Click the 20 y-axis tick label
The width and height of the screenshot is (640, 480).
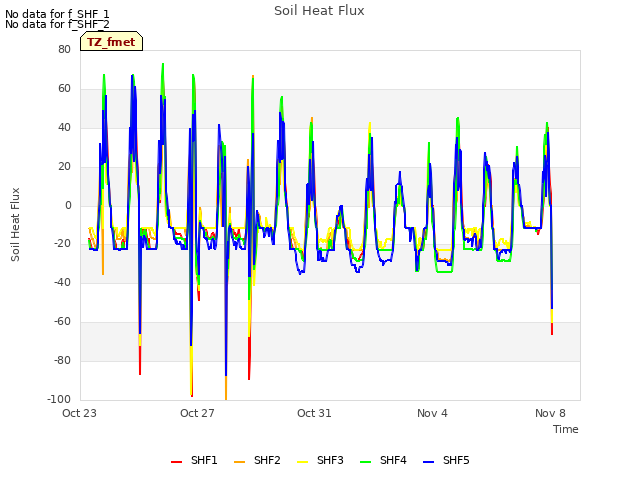(x=64, y=167)
